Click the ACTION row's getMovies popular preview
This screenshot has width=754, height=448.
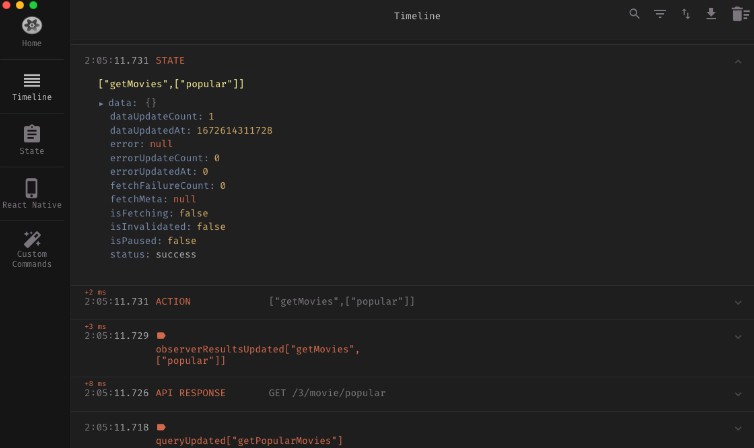pyautogui.click(x=341, y=301)
